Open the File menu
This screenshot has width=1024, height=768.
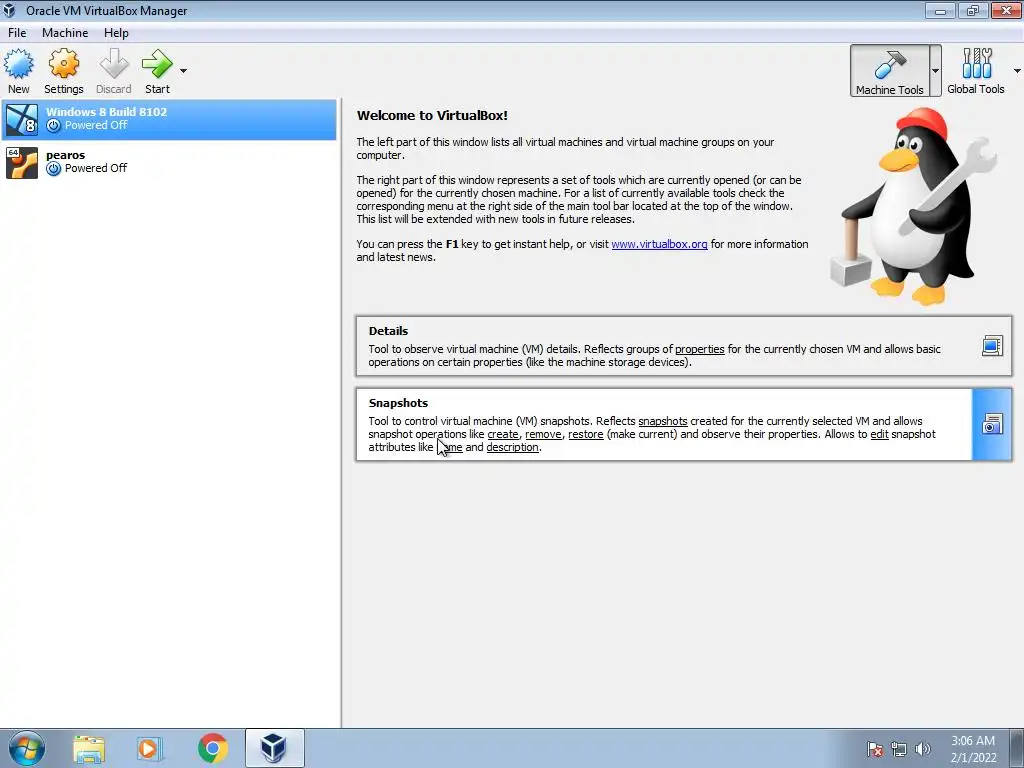point(17,33)
